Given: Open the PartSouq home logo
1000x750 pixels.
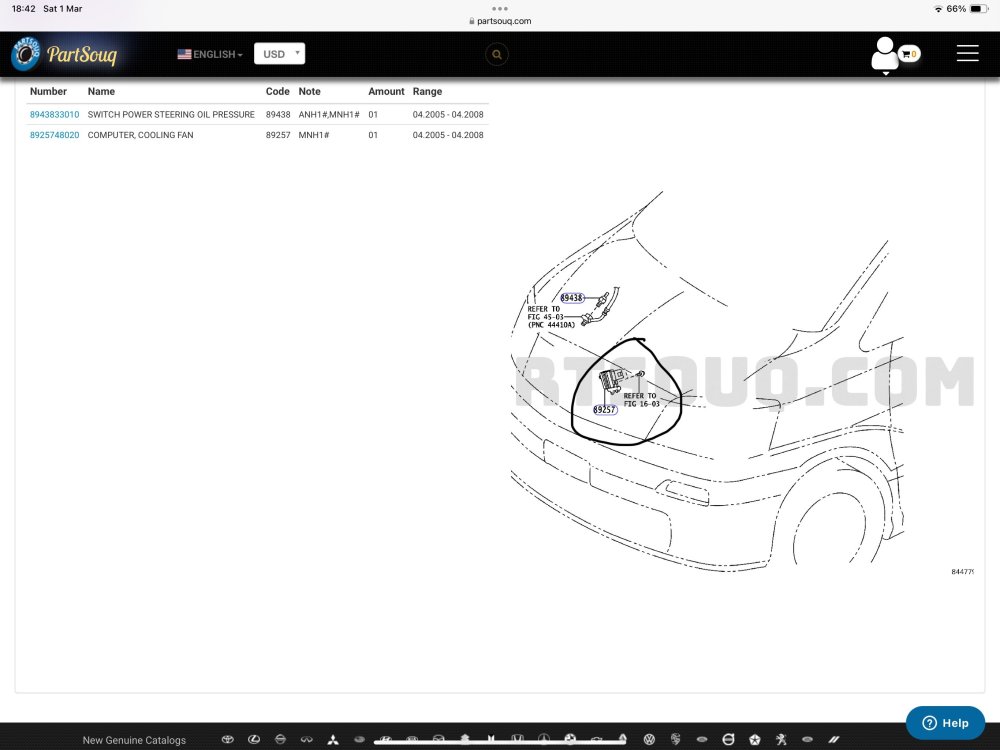Looking at the screenshot, I should [64, 54].
